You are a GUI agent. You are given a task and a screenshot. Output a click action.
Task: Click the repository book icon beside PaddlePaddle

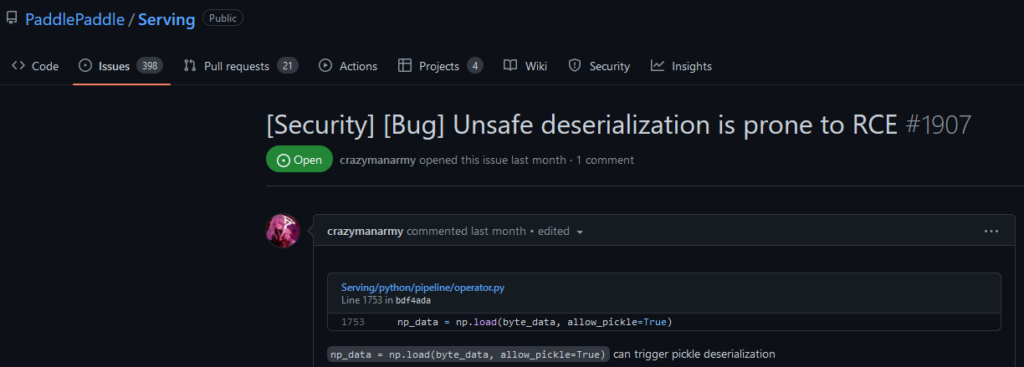tap(12, 18)
